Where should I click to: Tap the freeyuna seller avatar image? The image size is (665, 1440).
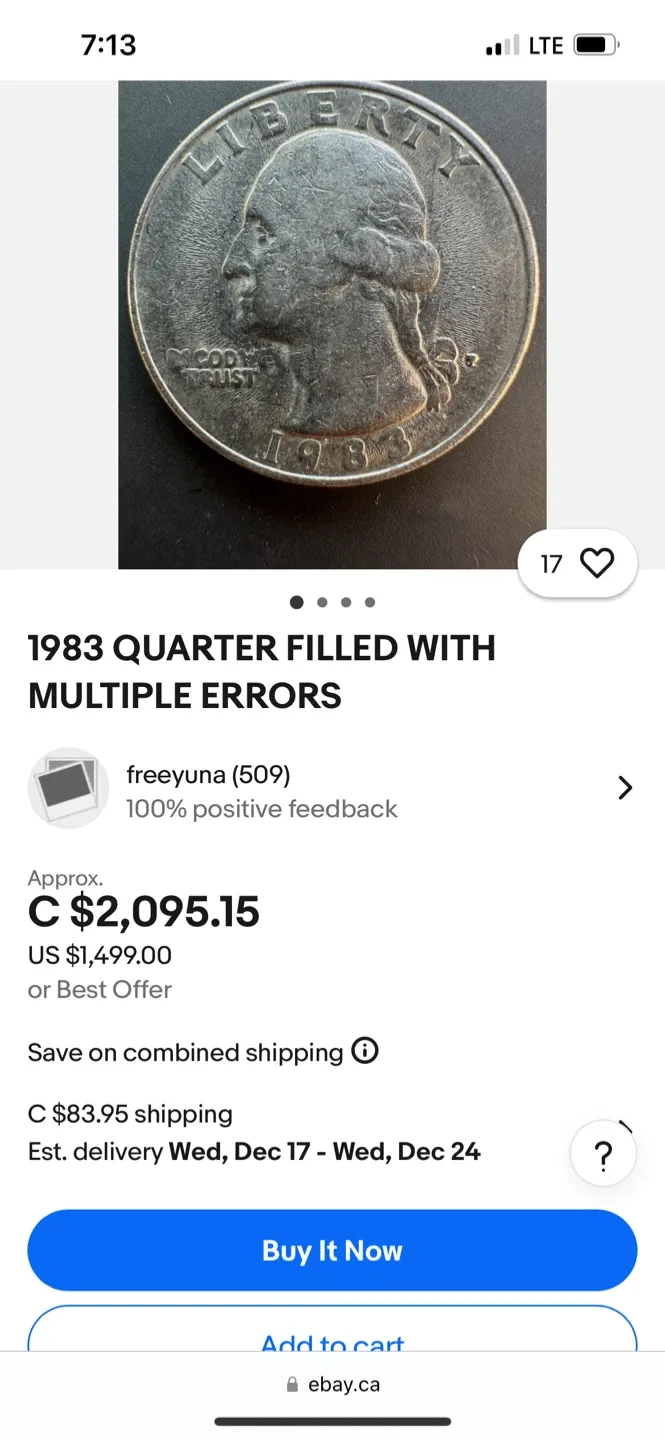click(x=68, y=788)
